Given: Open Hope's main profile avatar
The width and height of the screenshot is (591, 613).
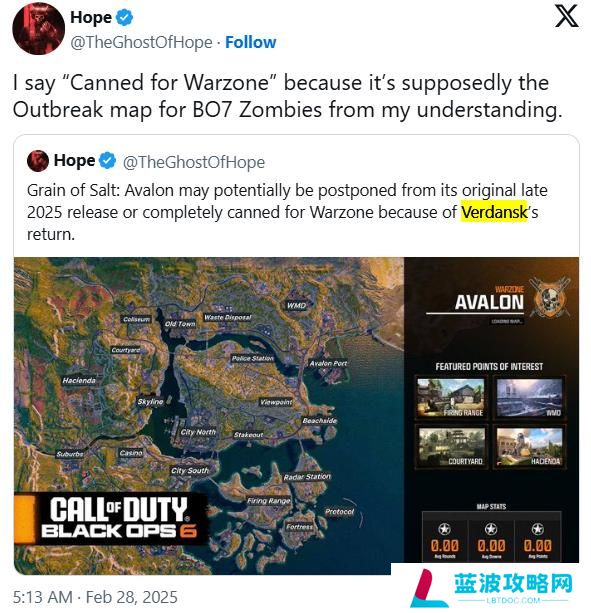Looking at the screenshot, I should click(38, 29).
